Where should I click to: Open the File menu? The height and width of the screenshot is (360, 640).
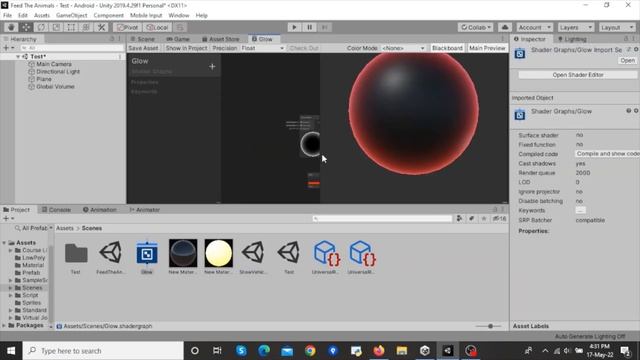click(x=7, y=16)
